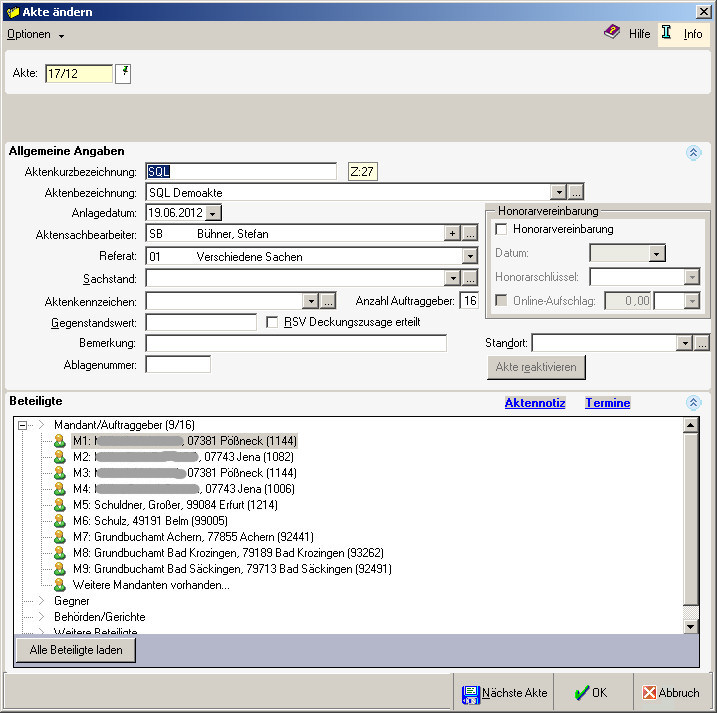Screen dimensions: 717x713
Task: Click ellipsis button beside Standort
Action: click(702, 343)
